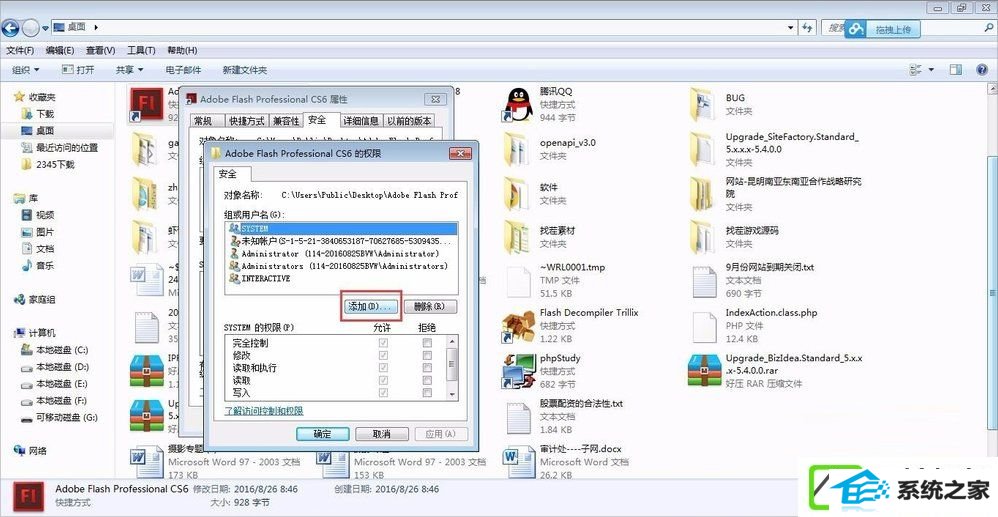Select the 找茬游戏源码 folder icon

tap(705, 236)
